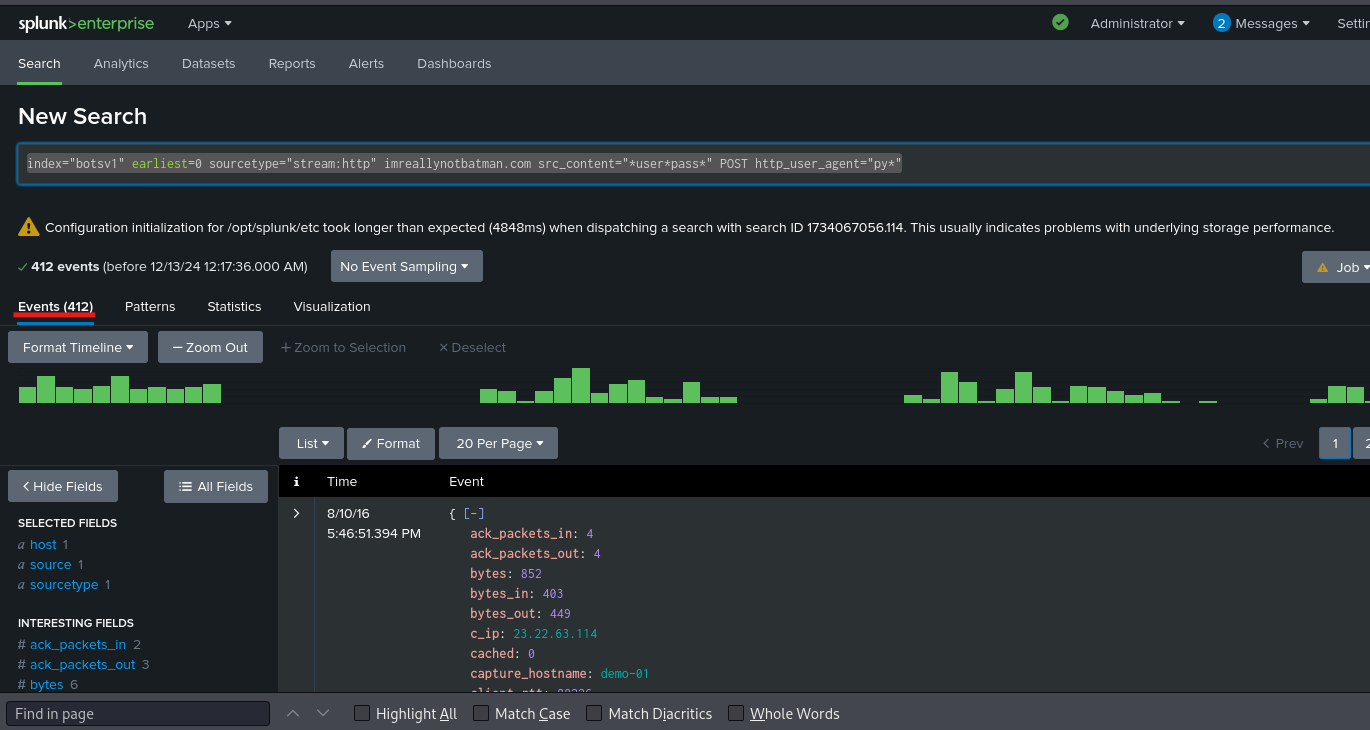Viewport: 1370px width, 730px height.
Task: Select the bytes interesting field in sidebar
Action: [x=46, y=684]
